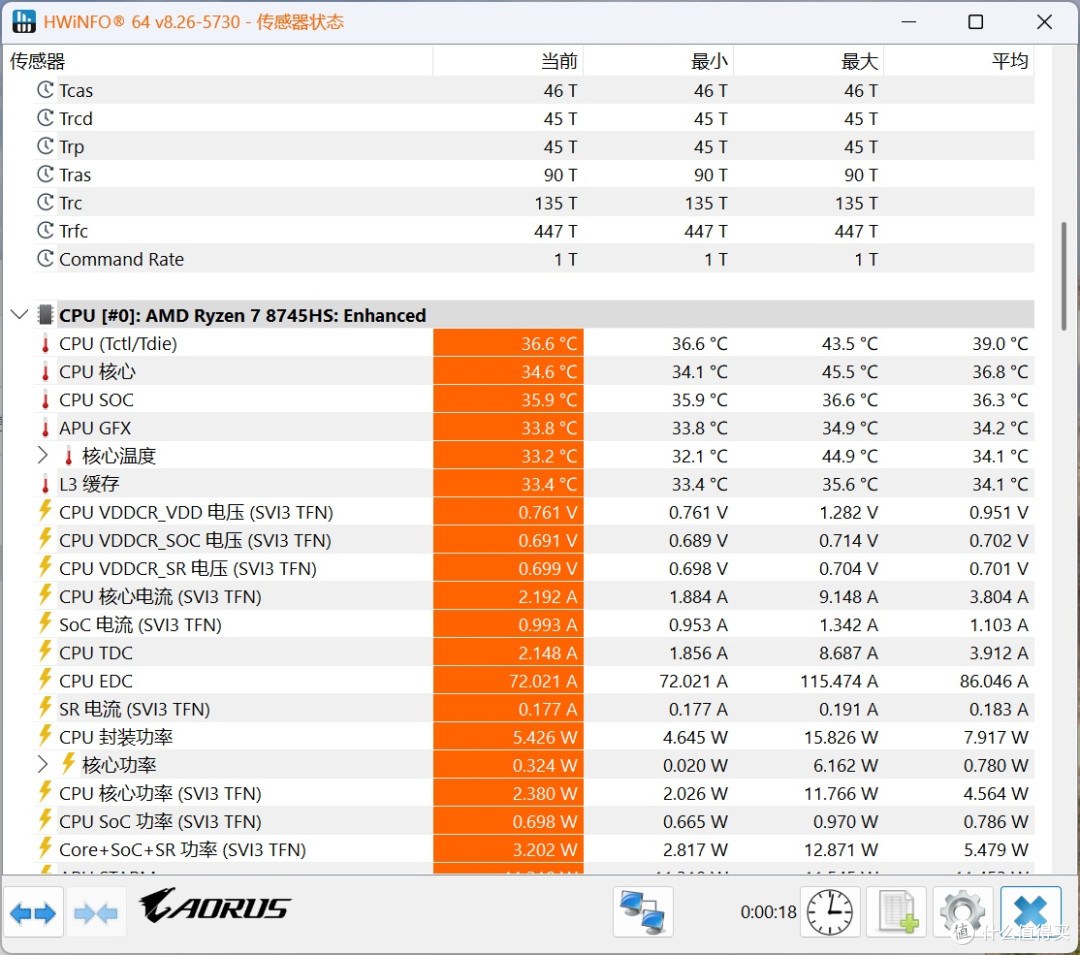This screenshot has height=955, width=1080.
Task: Click lightning icon beside CPU TDC
Action: point(45,651)
